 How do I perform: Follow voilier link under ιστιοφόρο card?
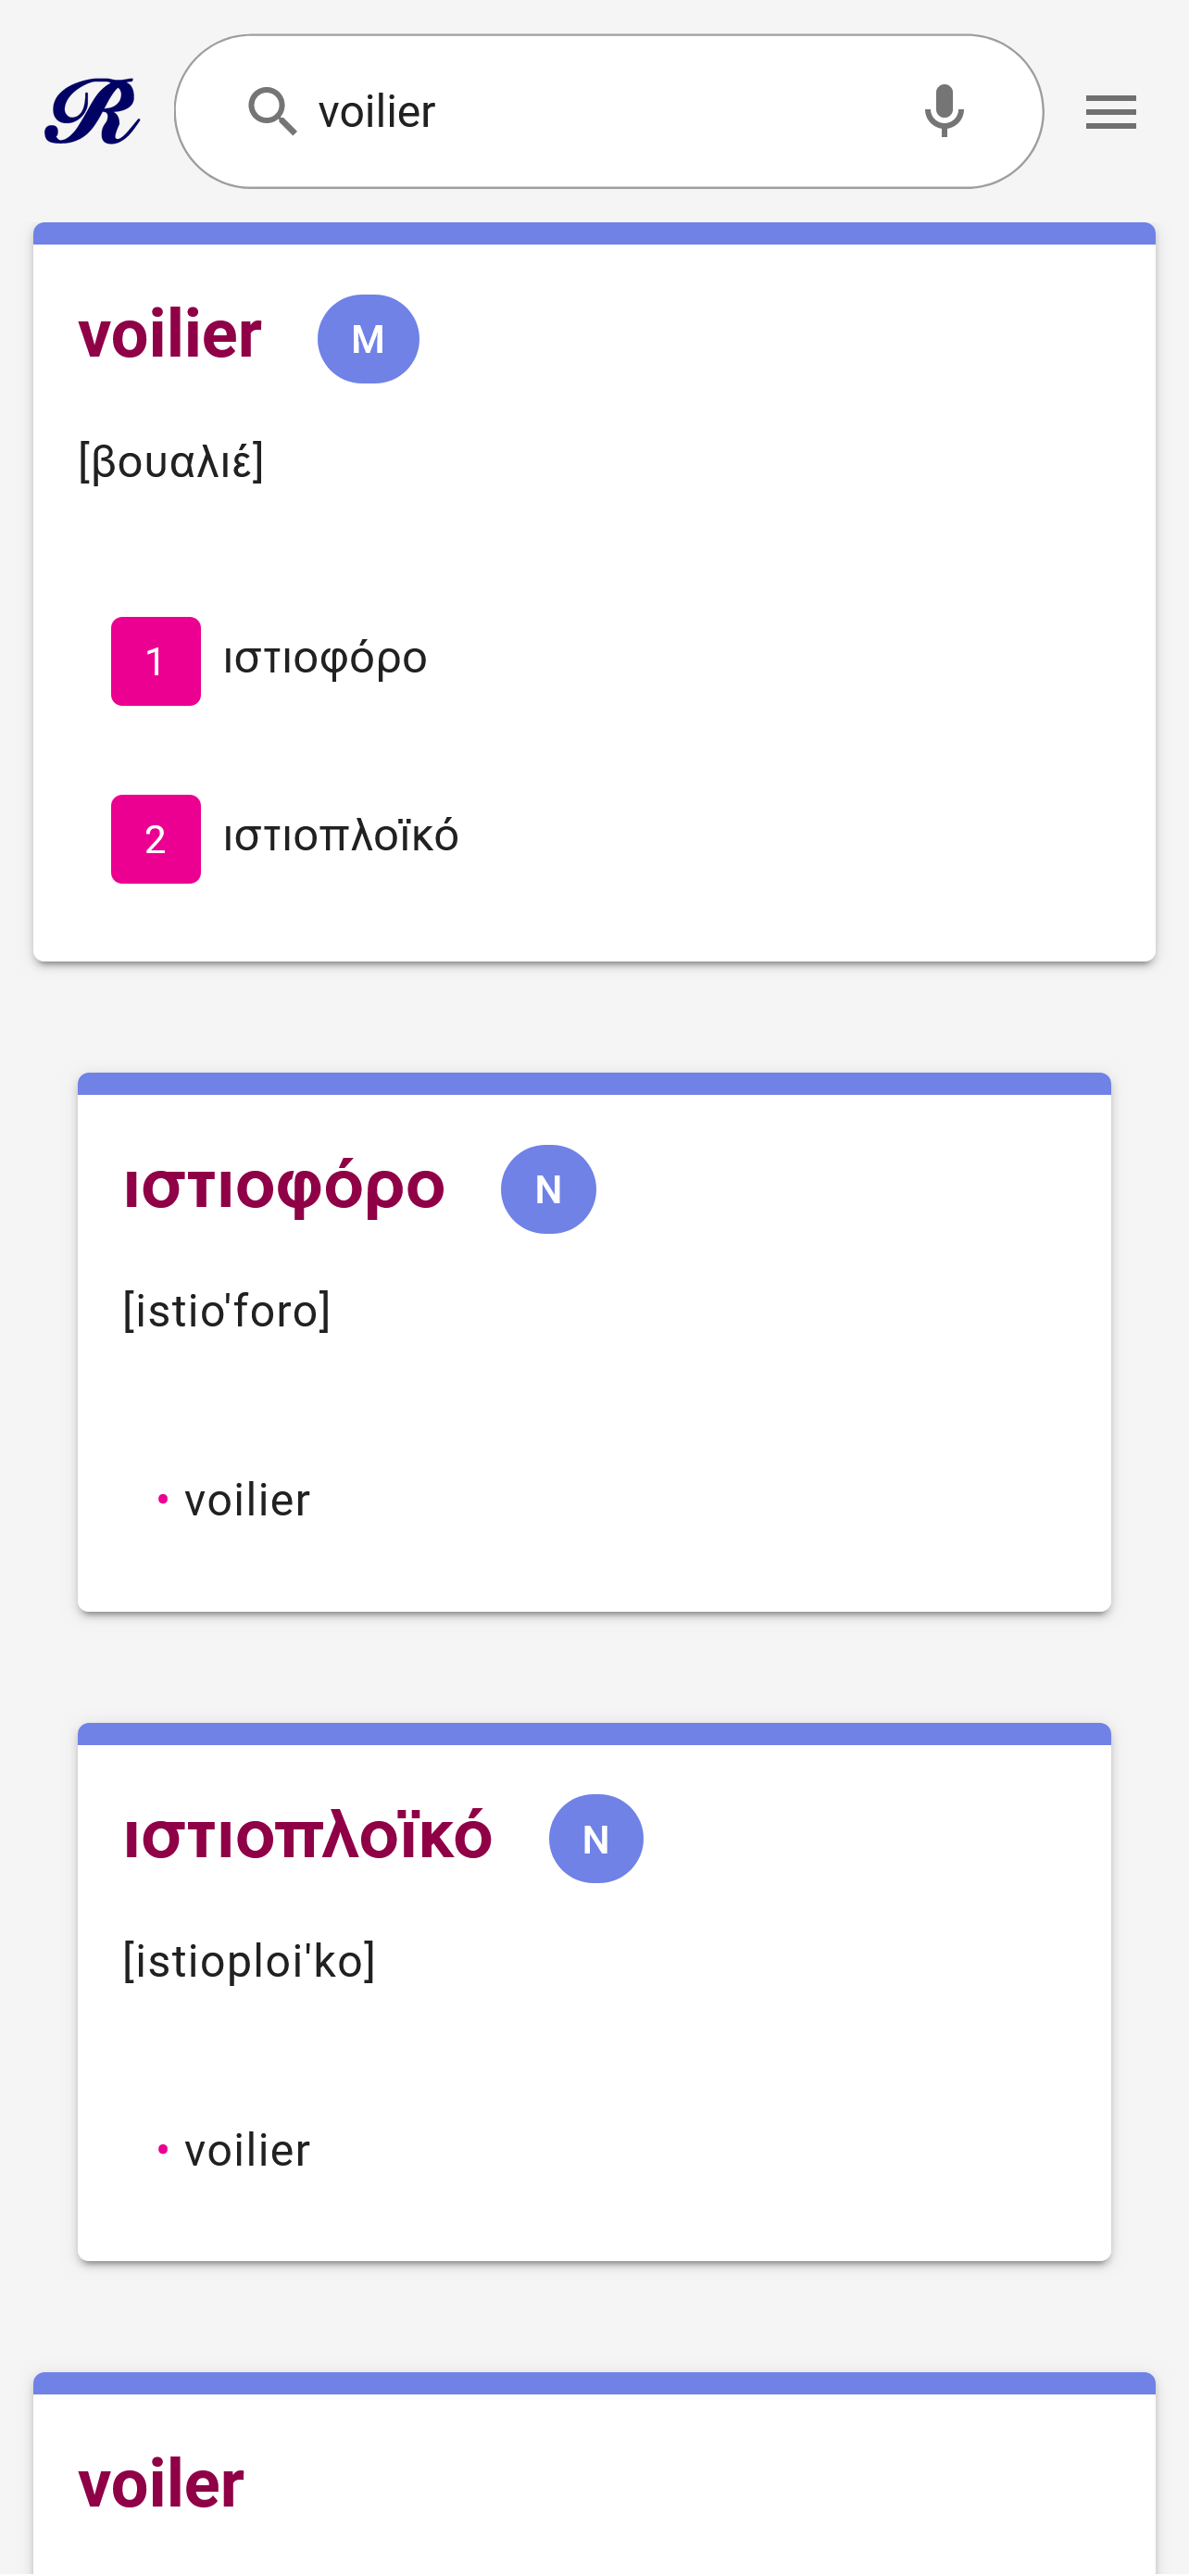click(247, 1500)
